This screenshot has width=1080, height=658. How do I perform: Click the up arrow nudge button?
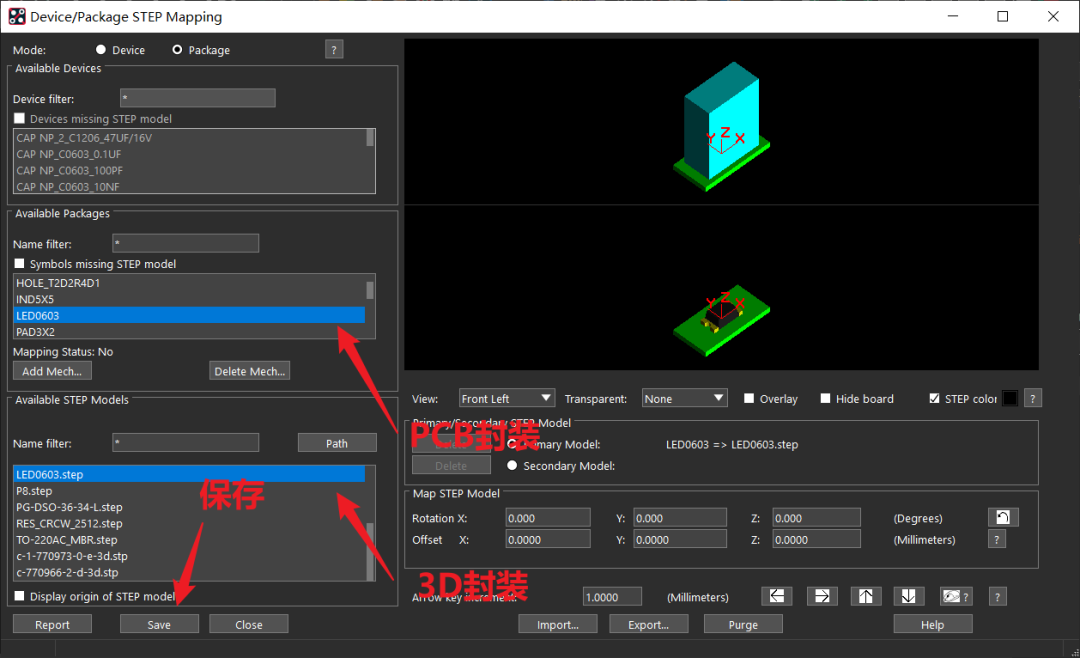click(x=866, y=596)
